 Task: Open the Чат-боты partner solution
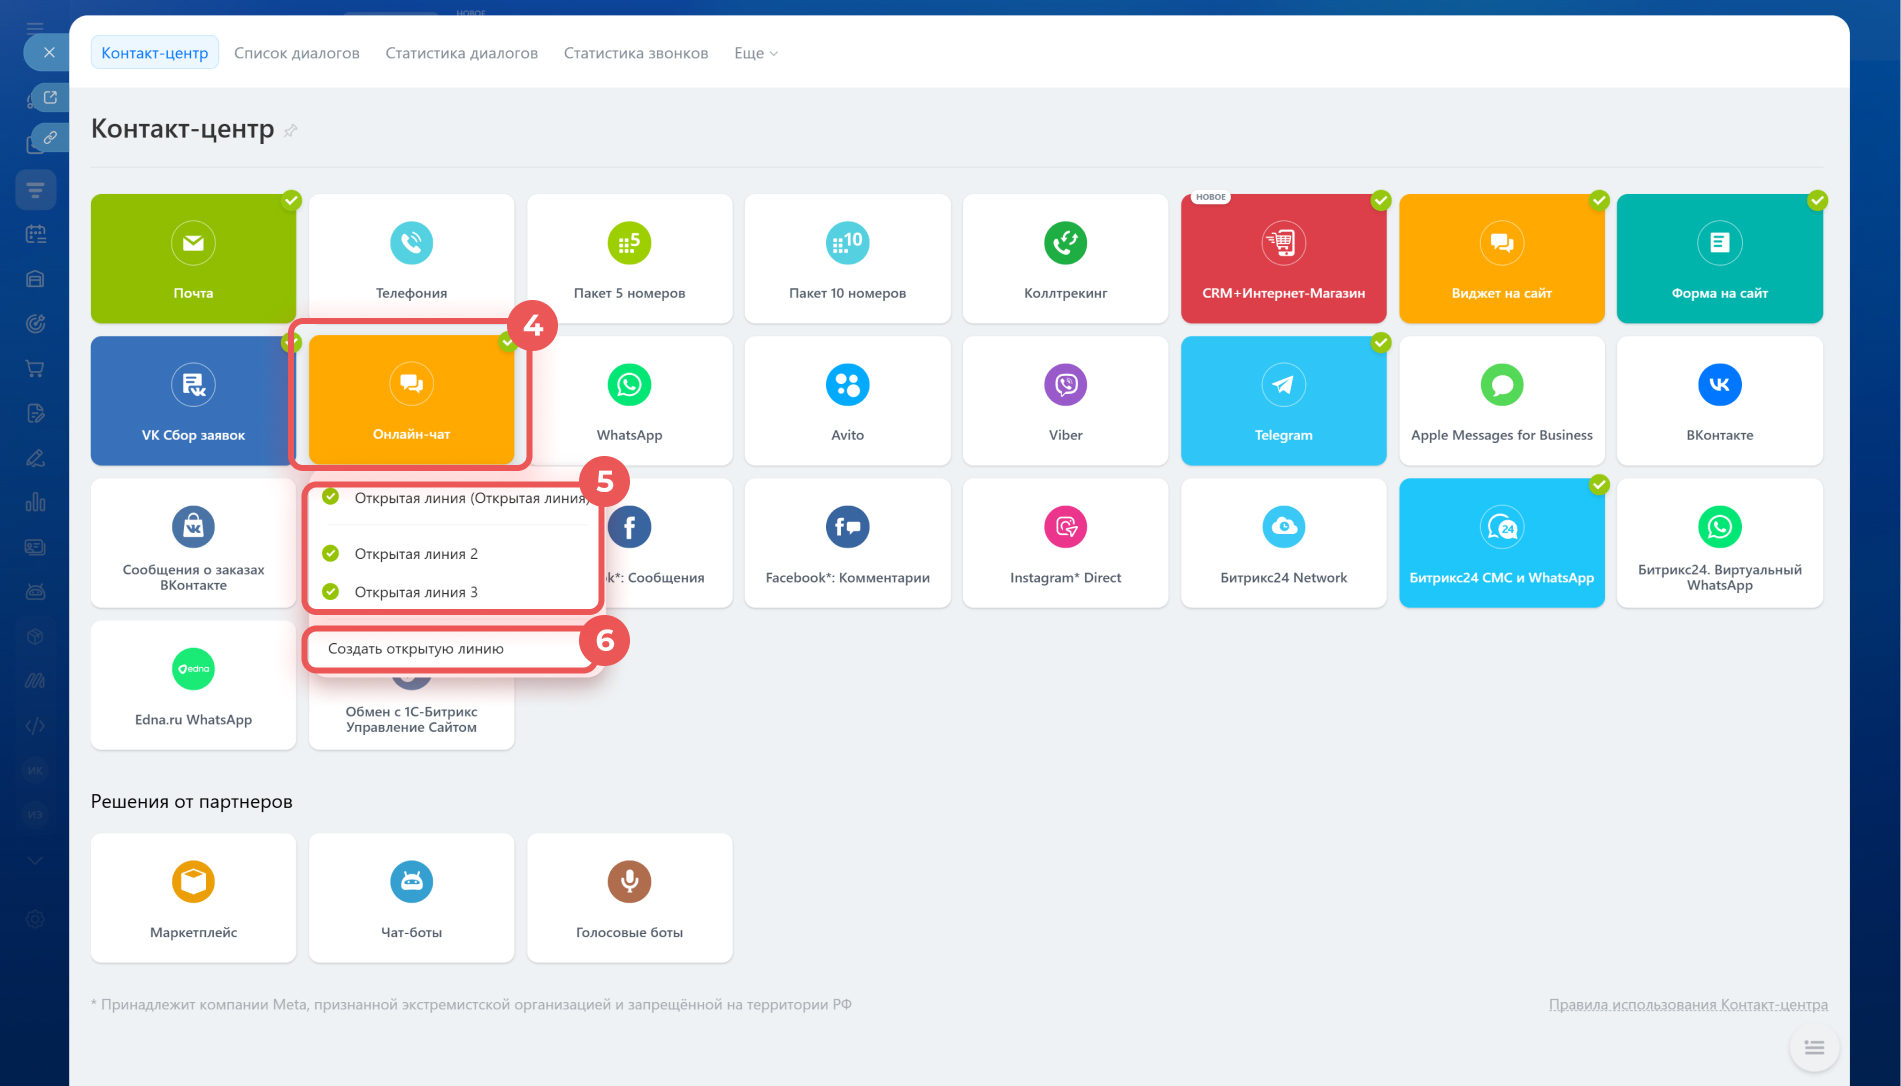point(411,897)
